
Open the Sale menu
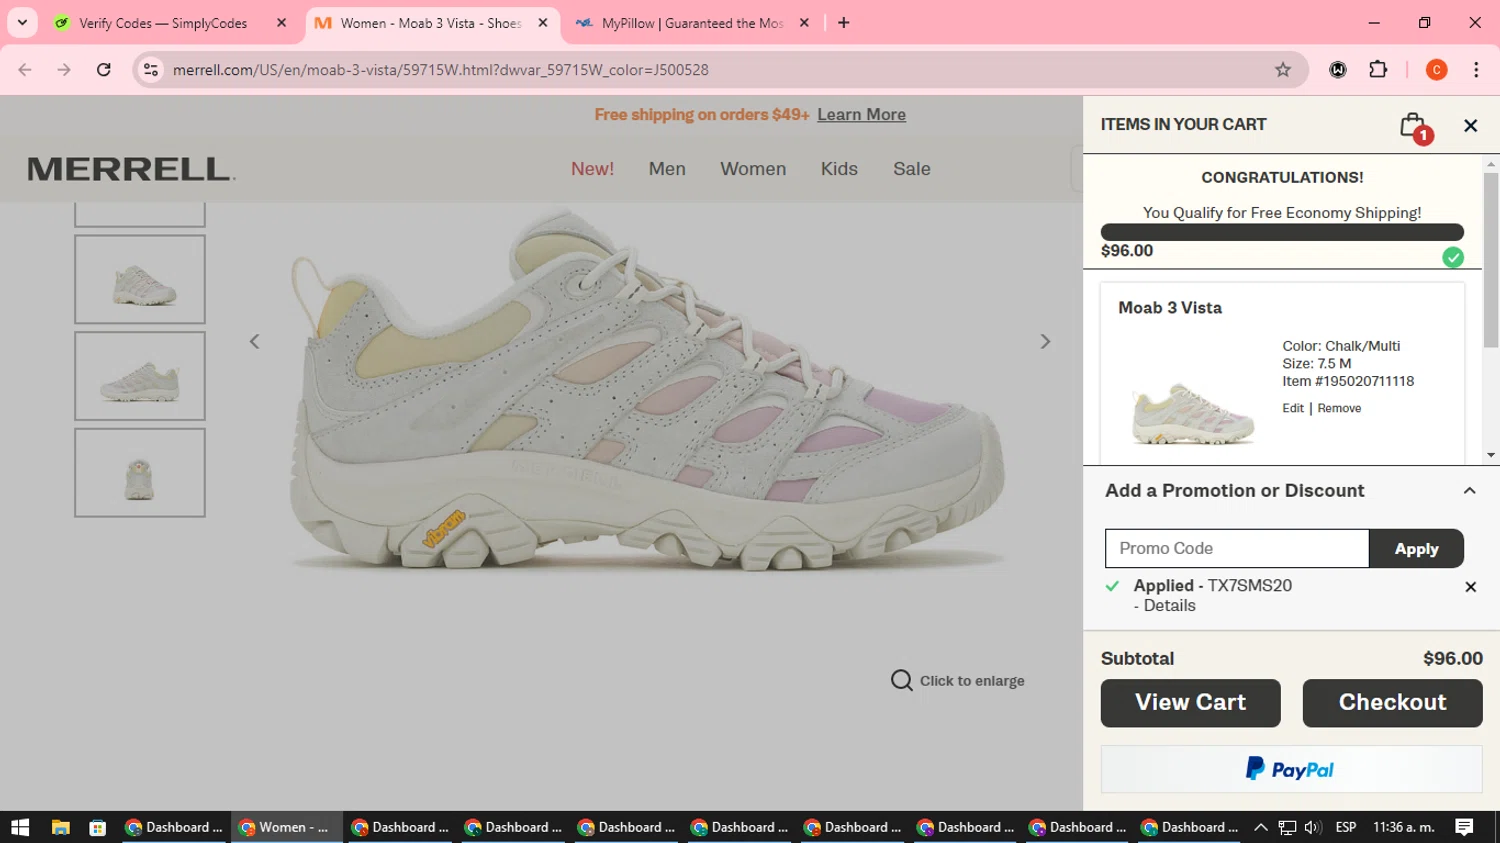(x=912, y=169)
